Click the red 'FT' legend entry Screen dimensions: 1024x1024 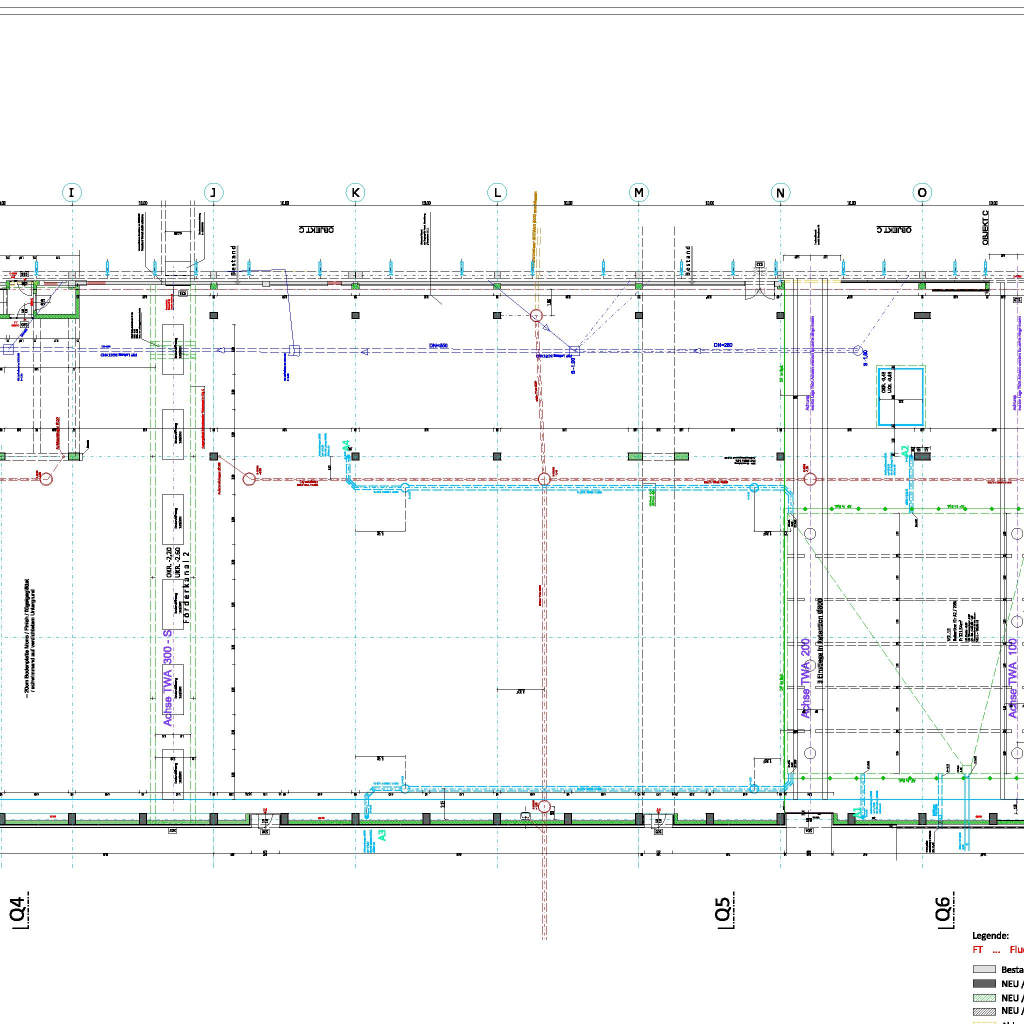(978, 950)
